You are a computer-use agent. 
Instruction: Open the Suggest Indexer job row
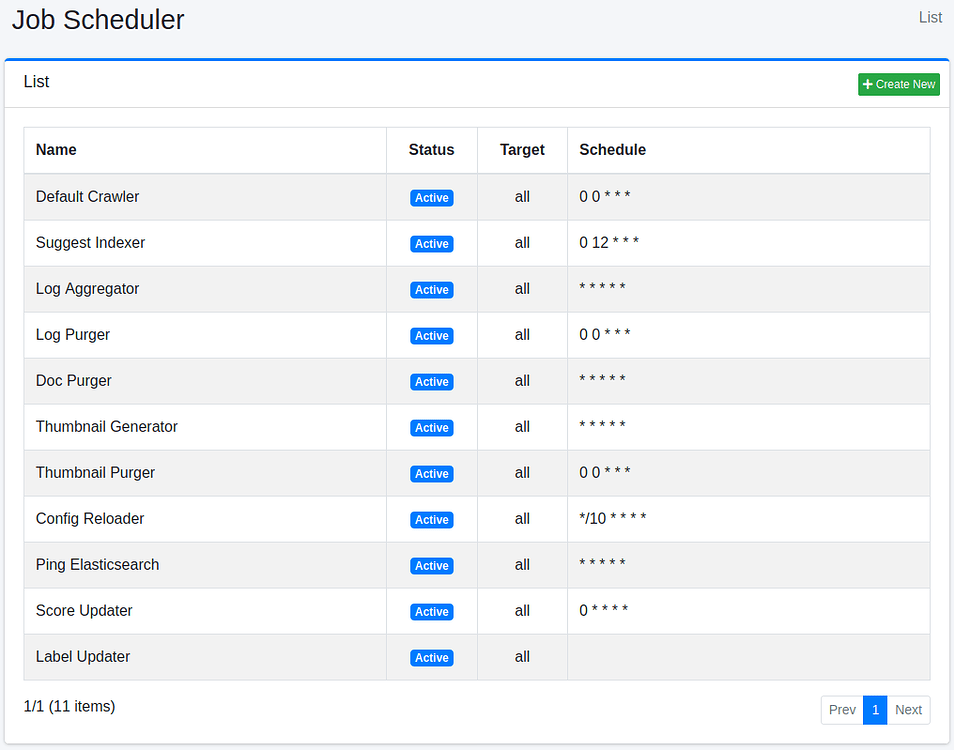click(90, 243)
